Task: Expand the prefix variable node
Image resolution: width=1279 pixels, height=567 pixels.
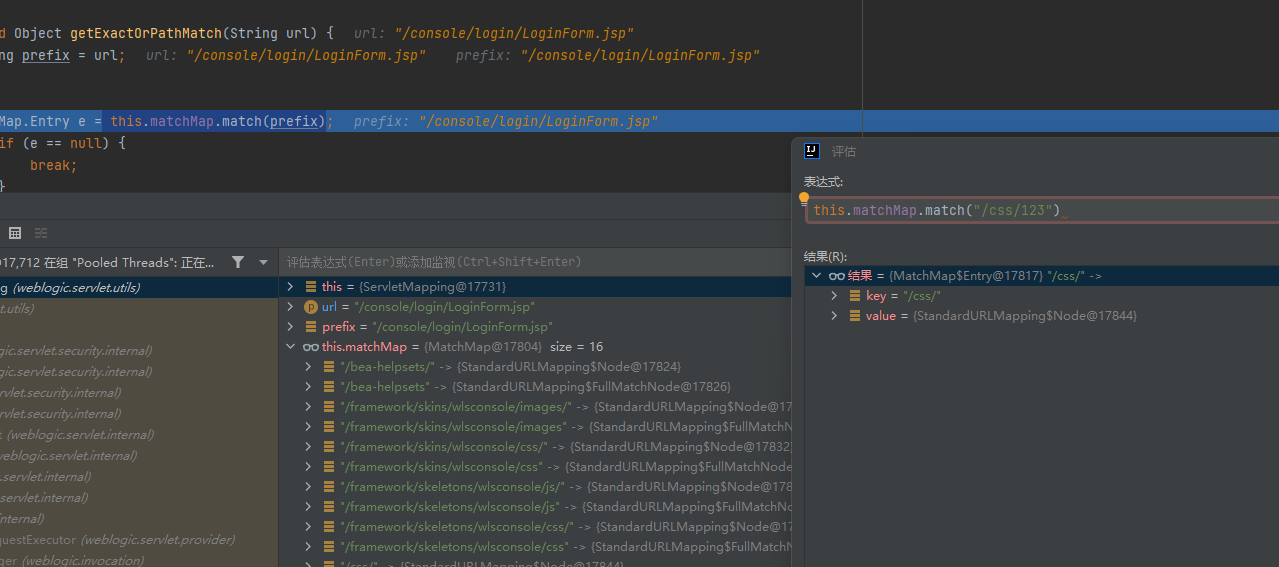Action: pyautogui.click(x=291, y=327)
